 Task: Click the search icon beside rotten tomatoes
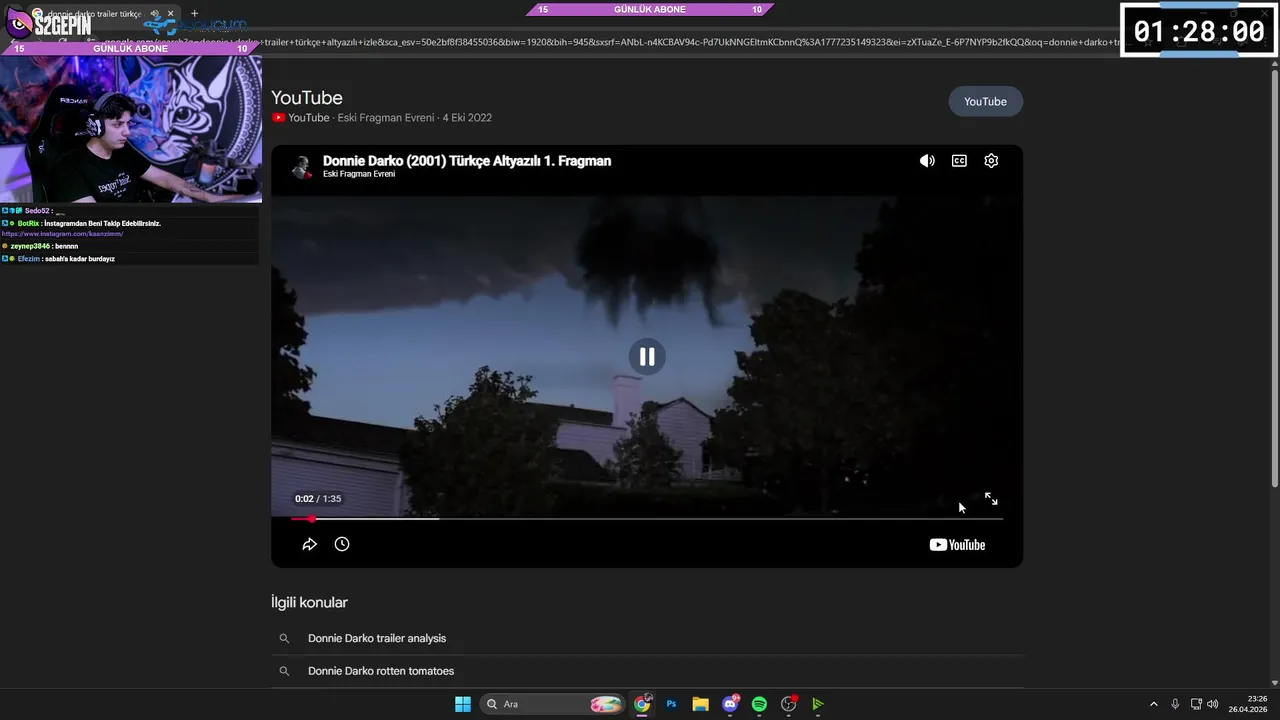click(x=284, y=671)
